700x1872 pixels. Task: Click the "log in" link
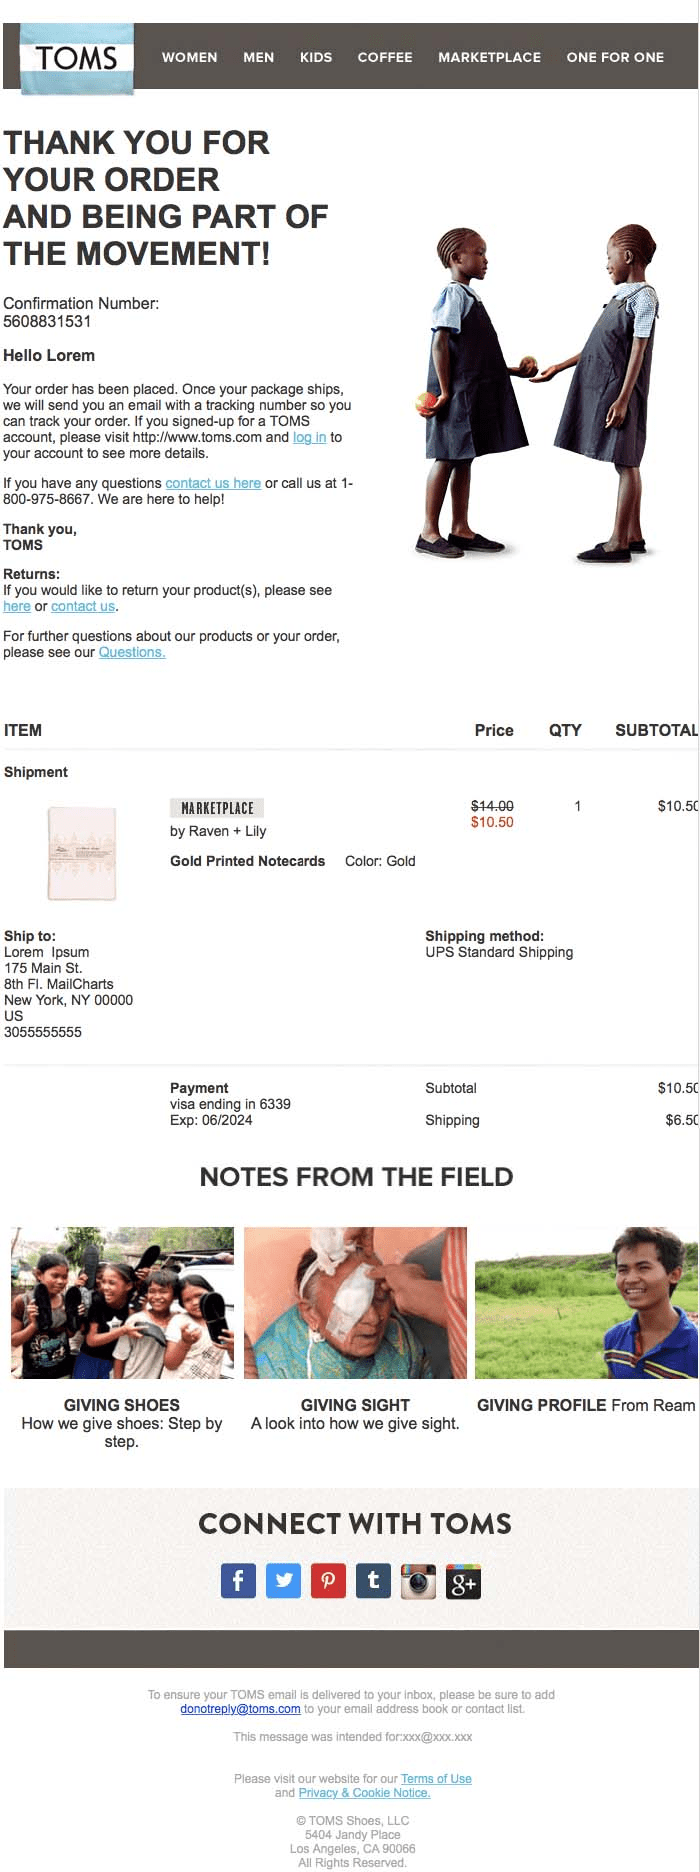point(309,437)
